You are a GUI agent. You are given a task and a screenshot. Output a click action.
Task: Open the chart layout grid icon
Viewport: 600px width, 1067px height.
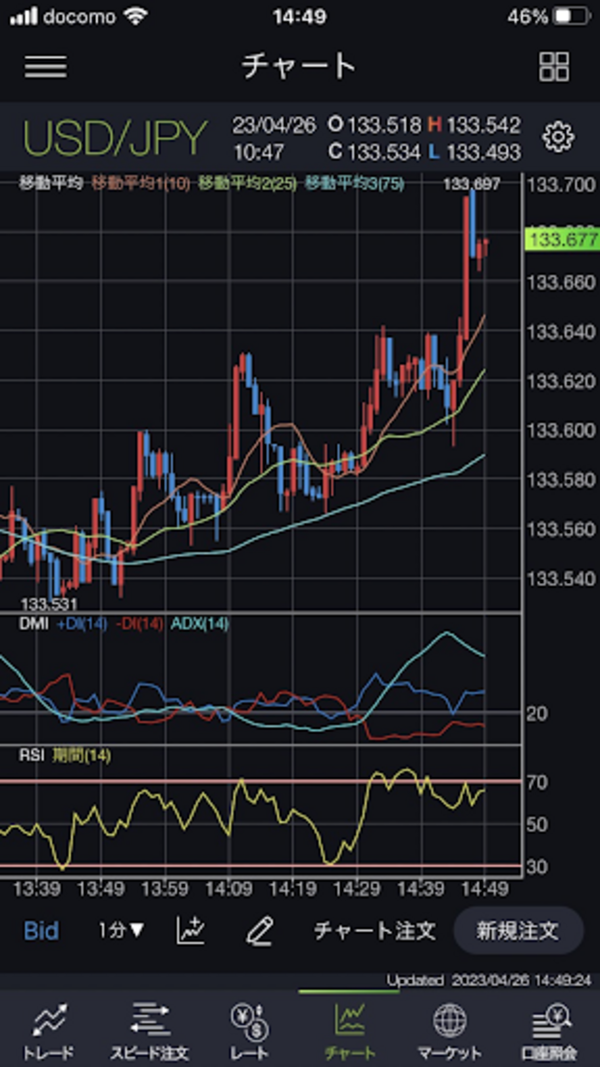[553, 66]
